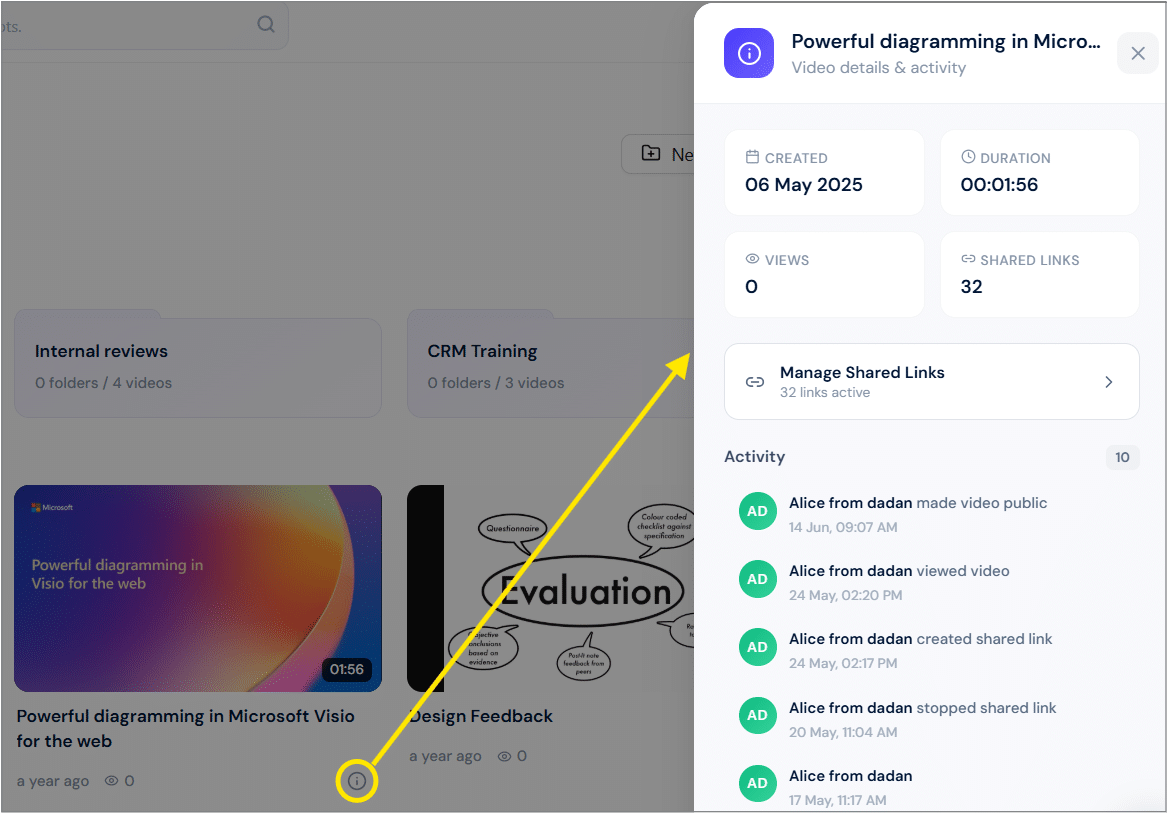The image size is (1167, 813).
Task: Open the CRM Training folder
Action: (551, 364)
